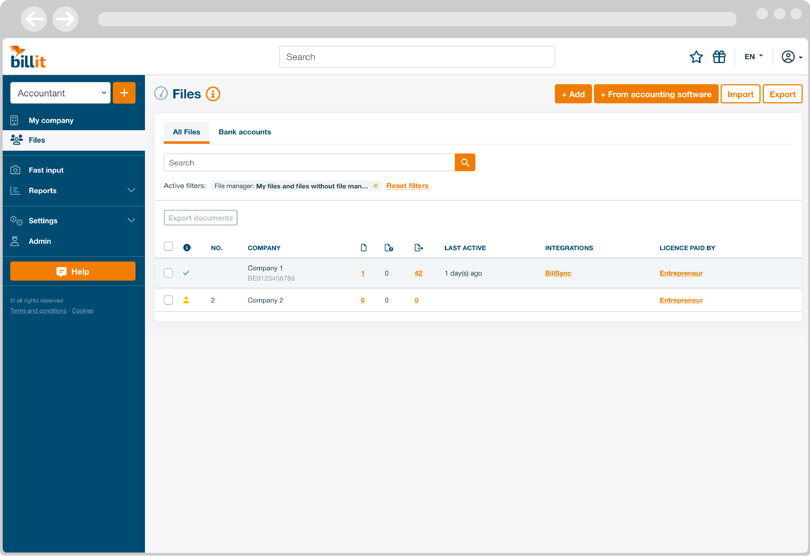Select the Company 1 row checkbox

click(x=168, y=273)
